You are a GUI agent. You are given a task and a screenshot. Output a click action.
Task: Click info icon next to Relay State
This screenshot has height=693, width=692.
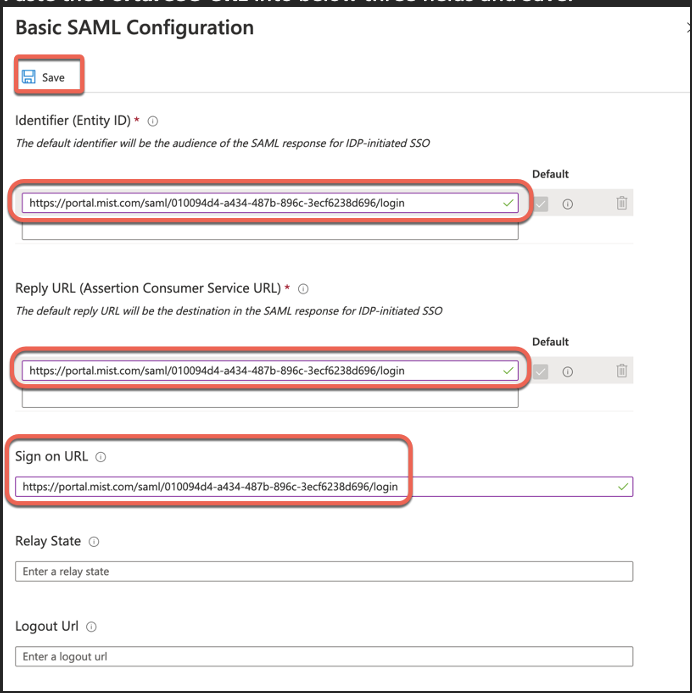pos(93,542)
